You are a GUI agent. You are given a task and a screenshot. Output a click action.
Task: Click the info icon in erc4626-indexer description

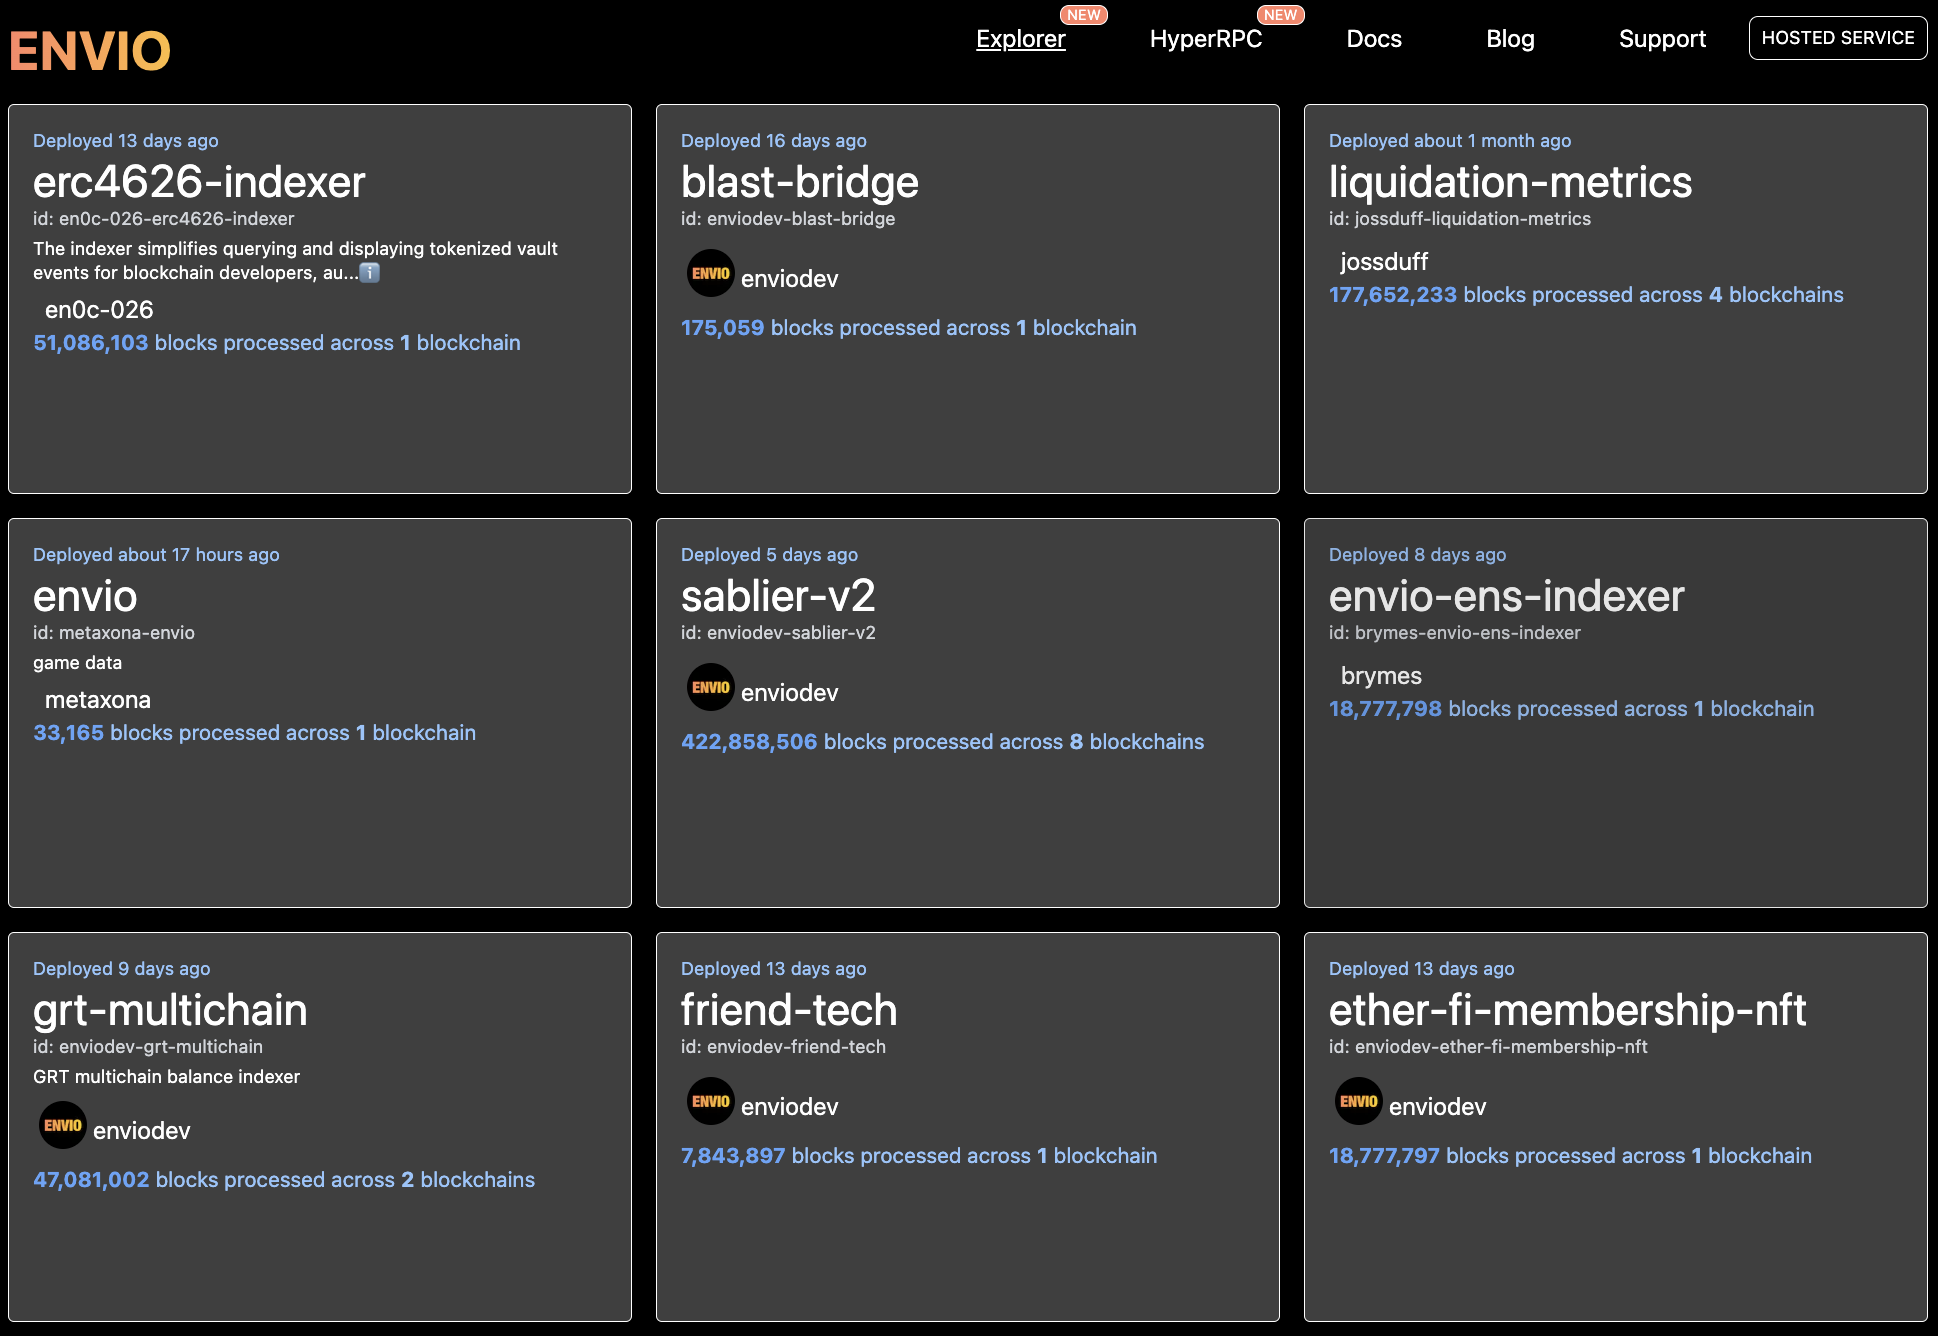pyautogui.click(x=369, y=272)
